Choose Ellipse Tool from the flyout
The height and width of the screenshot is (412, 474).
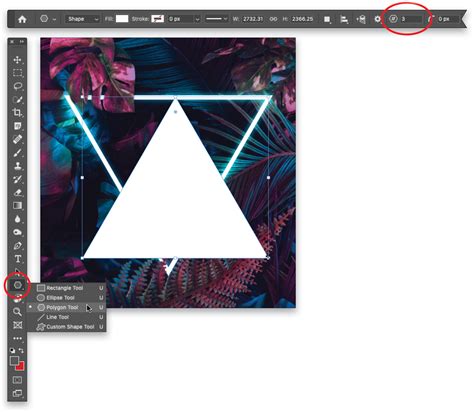[67, 298]
